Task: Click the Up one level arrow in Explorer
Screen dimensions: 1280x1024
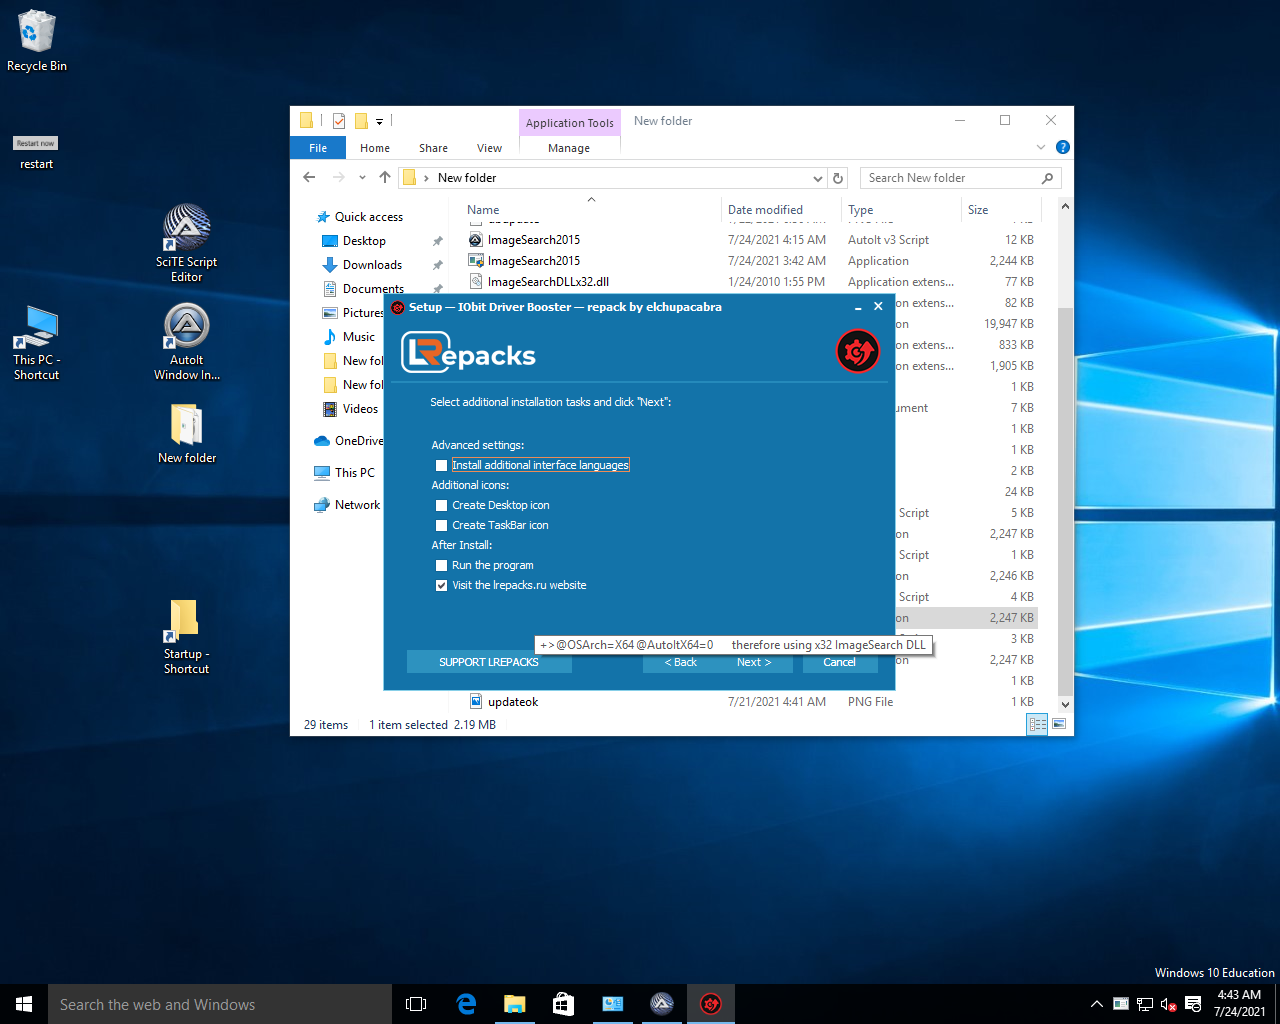Action: (x=385, y=177)
